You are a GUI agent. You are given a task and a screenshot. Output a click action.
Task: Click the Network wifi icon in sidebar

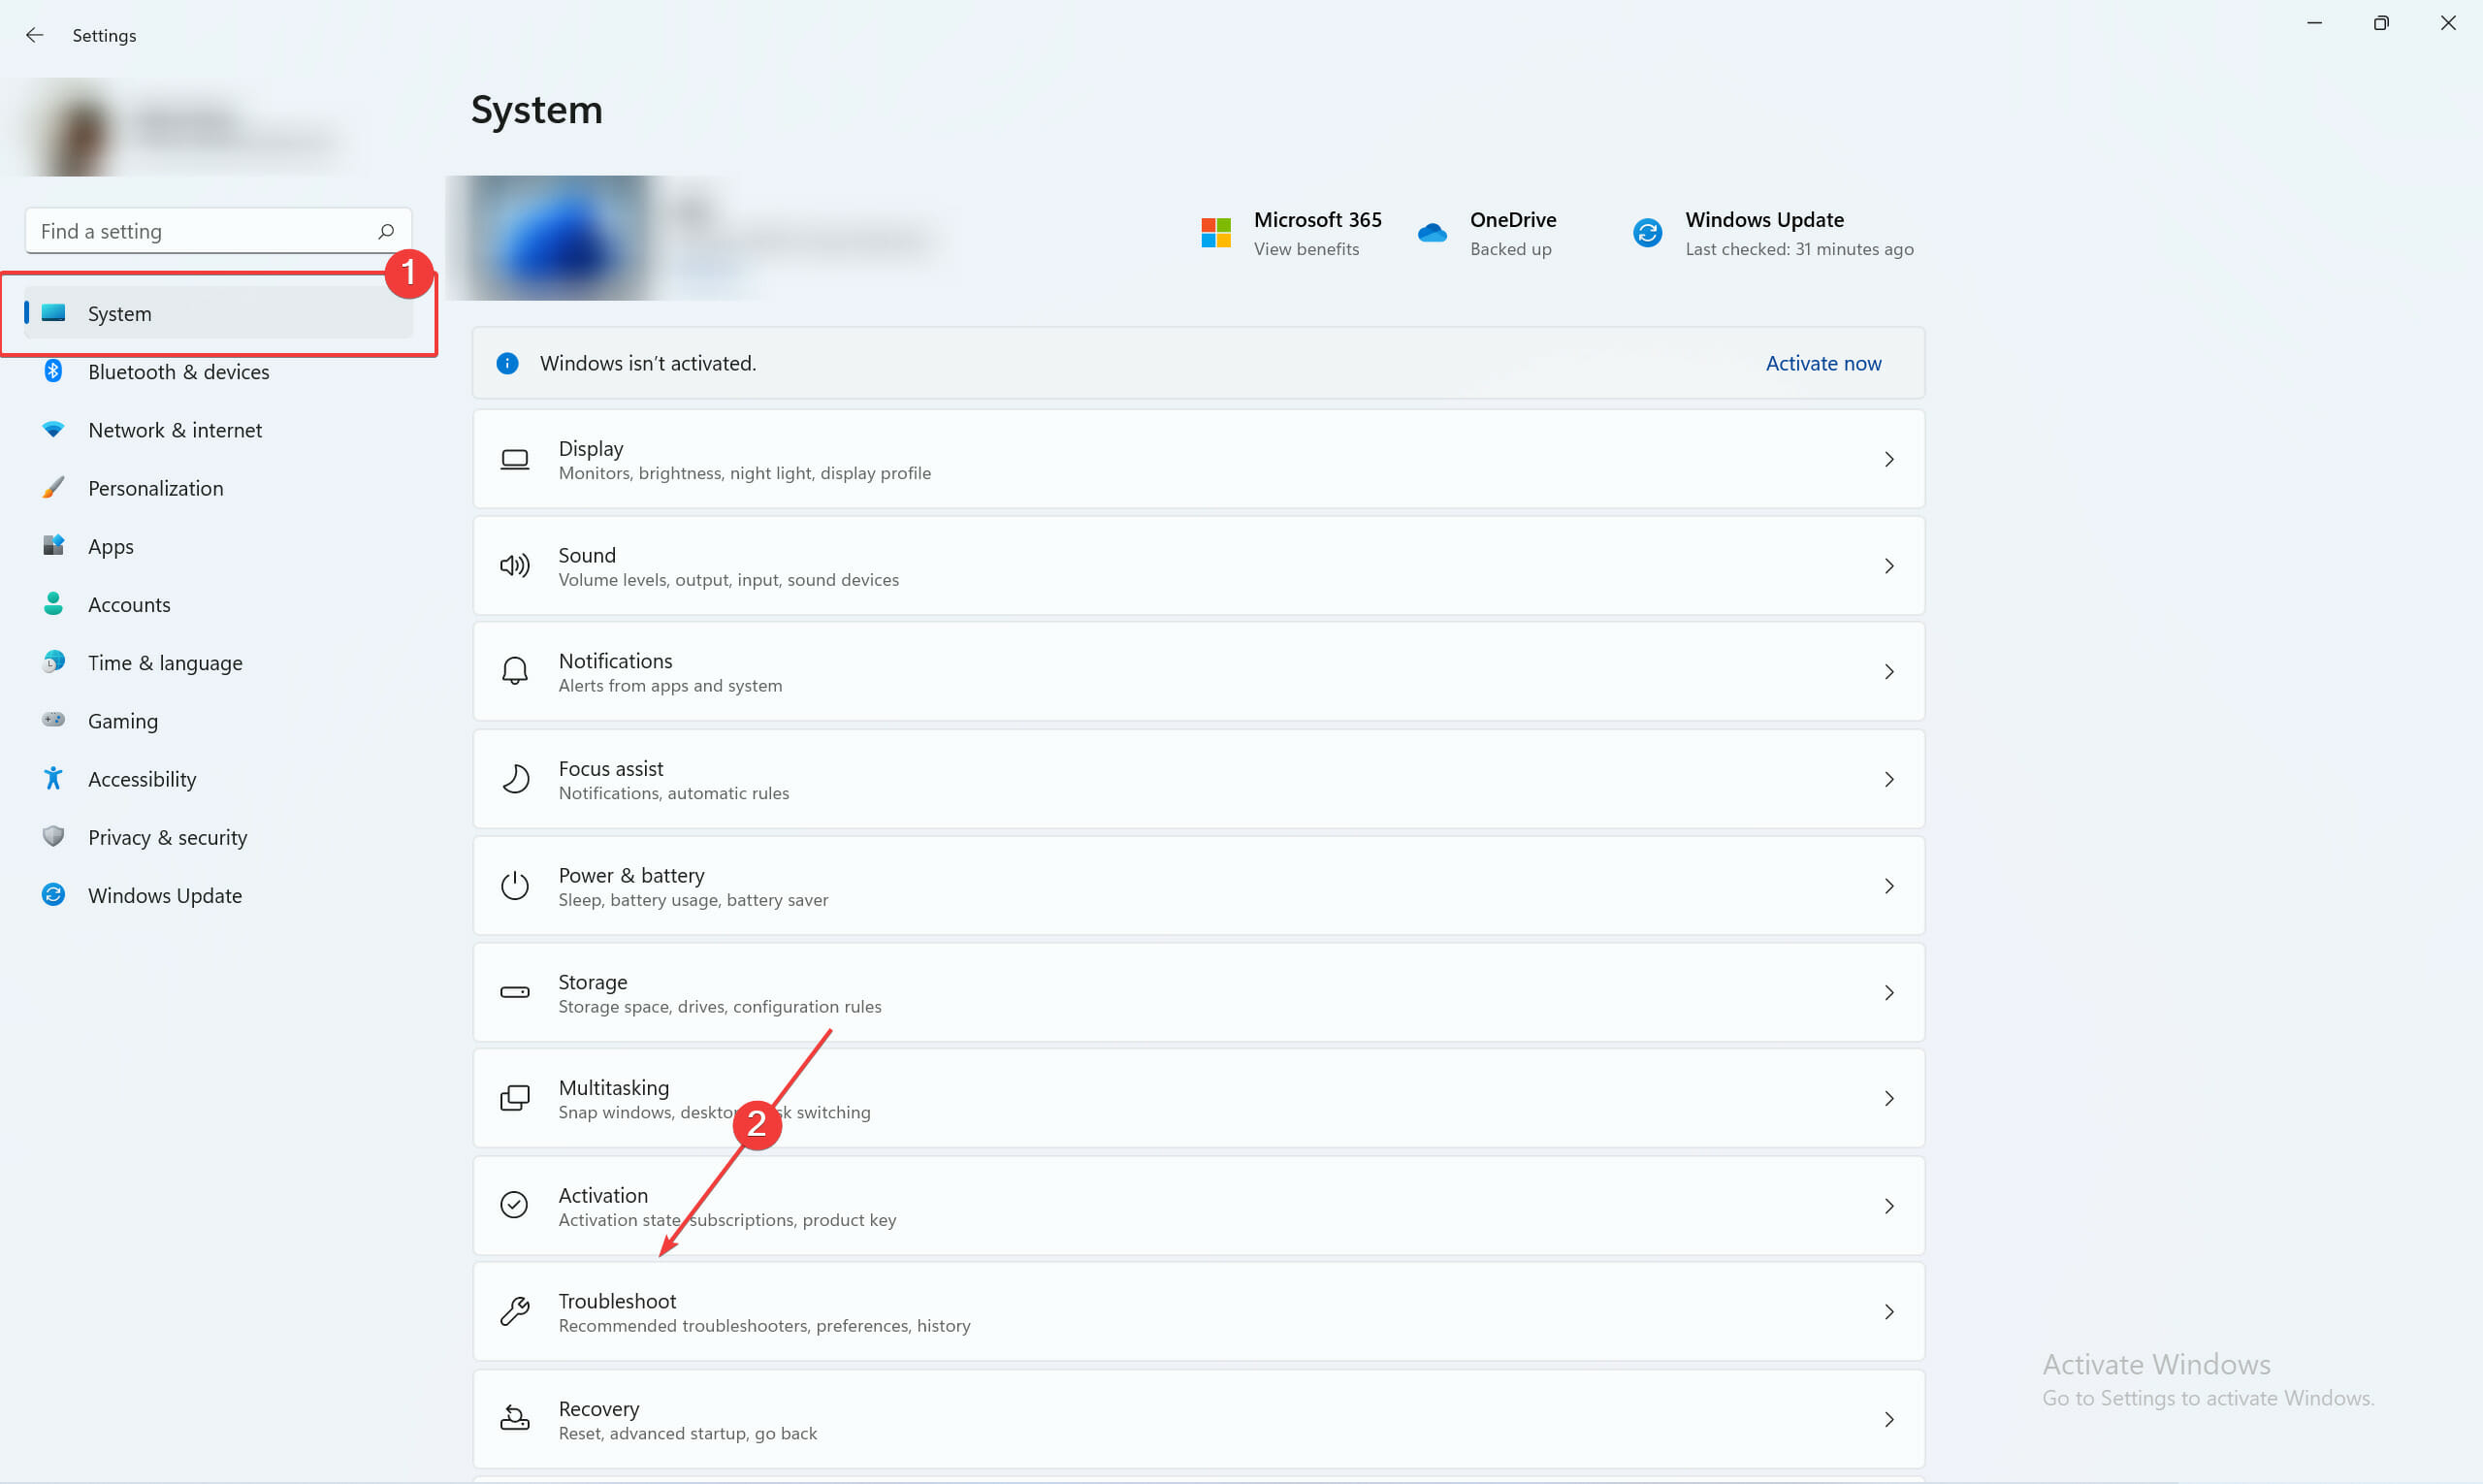[54, 429]
